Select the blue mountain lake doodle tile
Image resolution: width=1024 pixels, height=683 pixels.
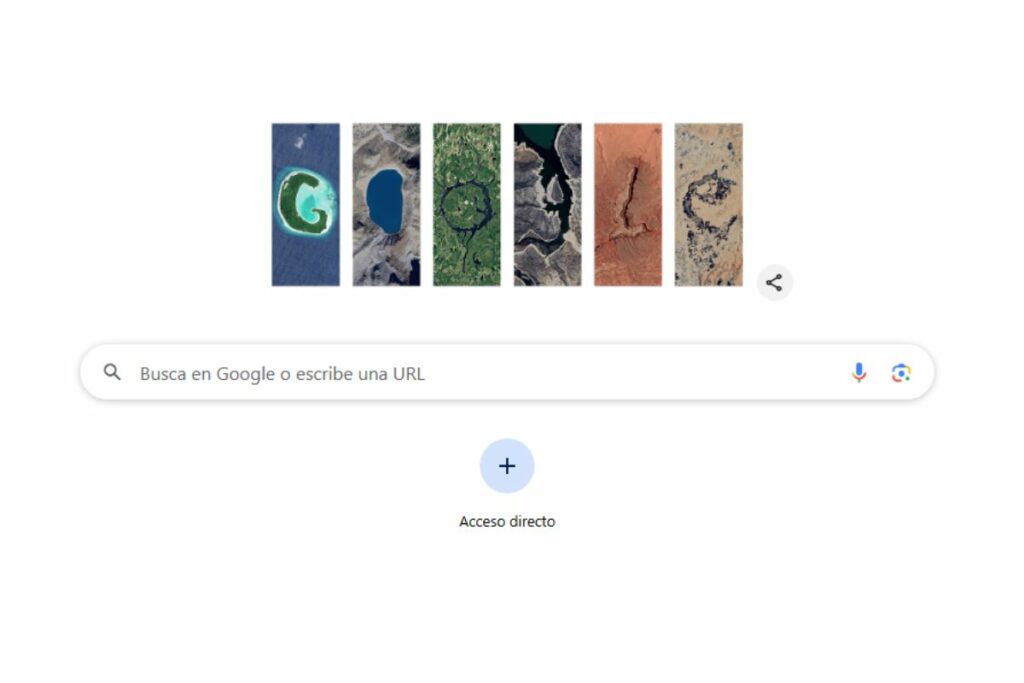(x=387, y=204)
